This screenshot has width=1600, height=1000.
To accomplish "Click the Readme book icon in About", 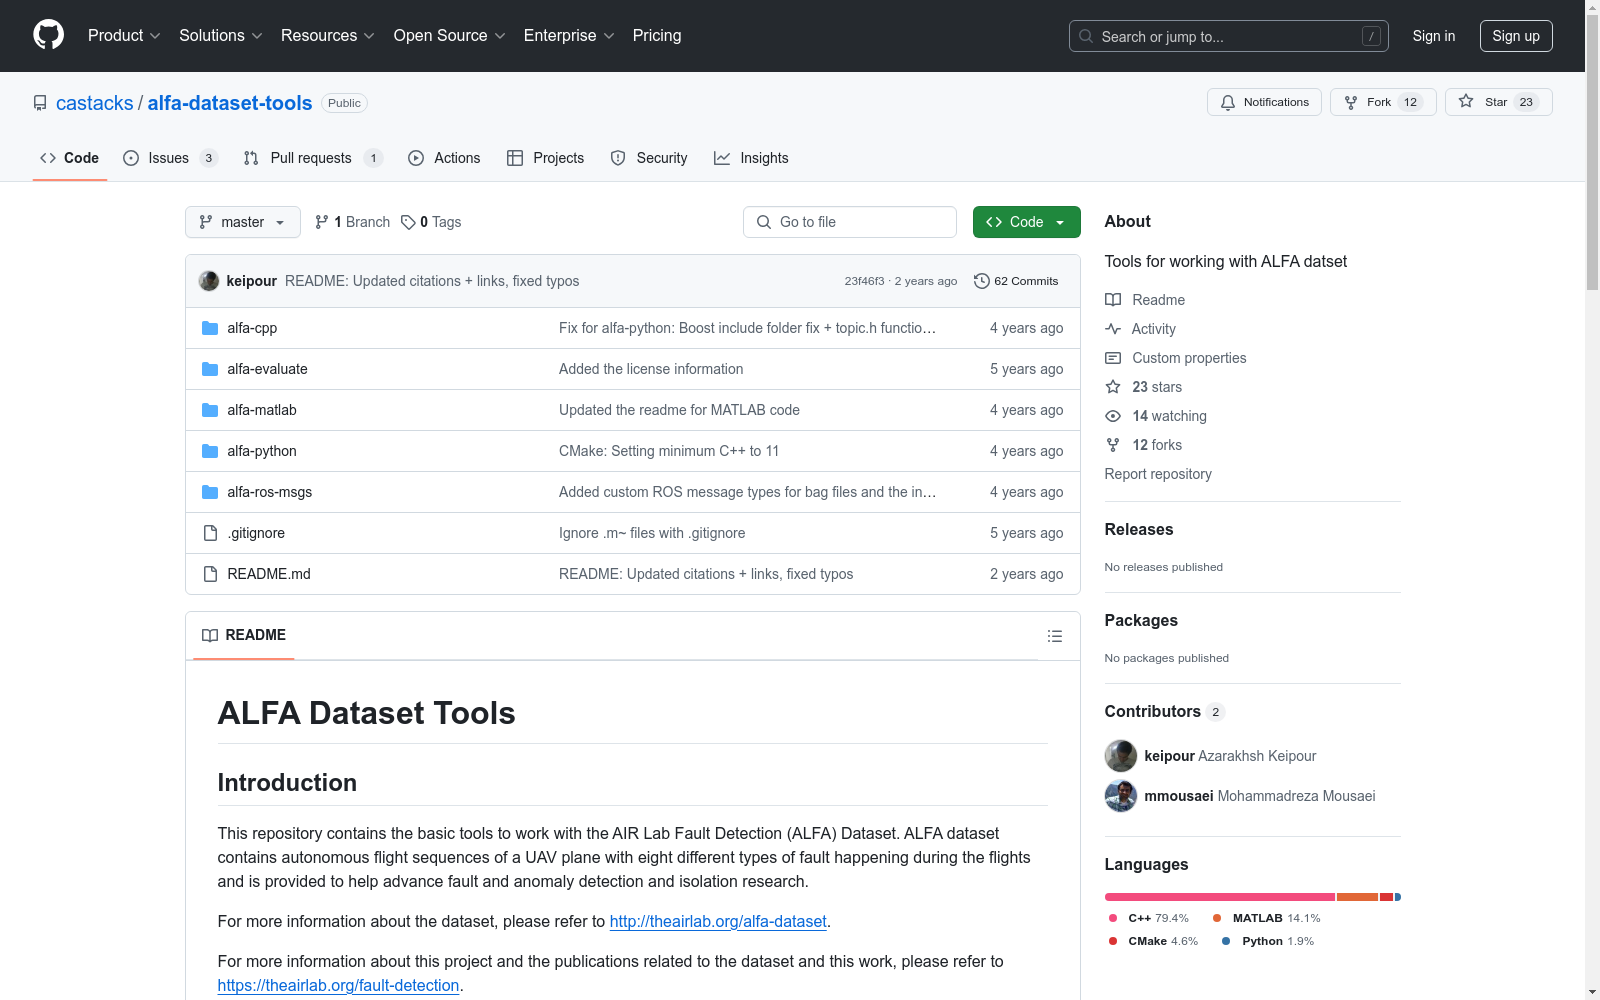I will coord(1113,300).
